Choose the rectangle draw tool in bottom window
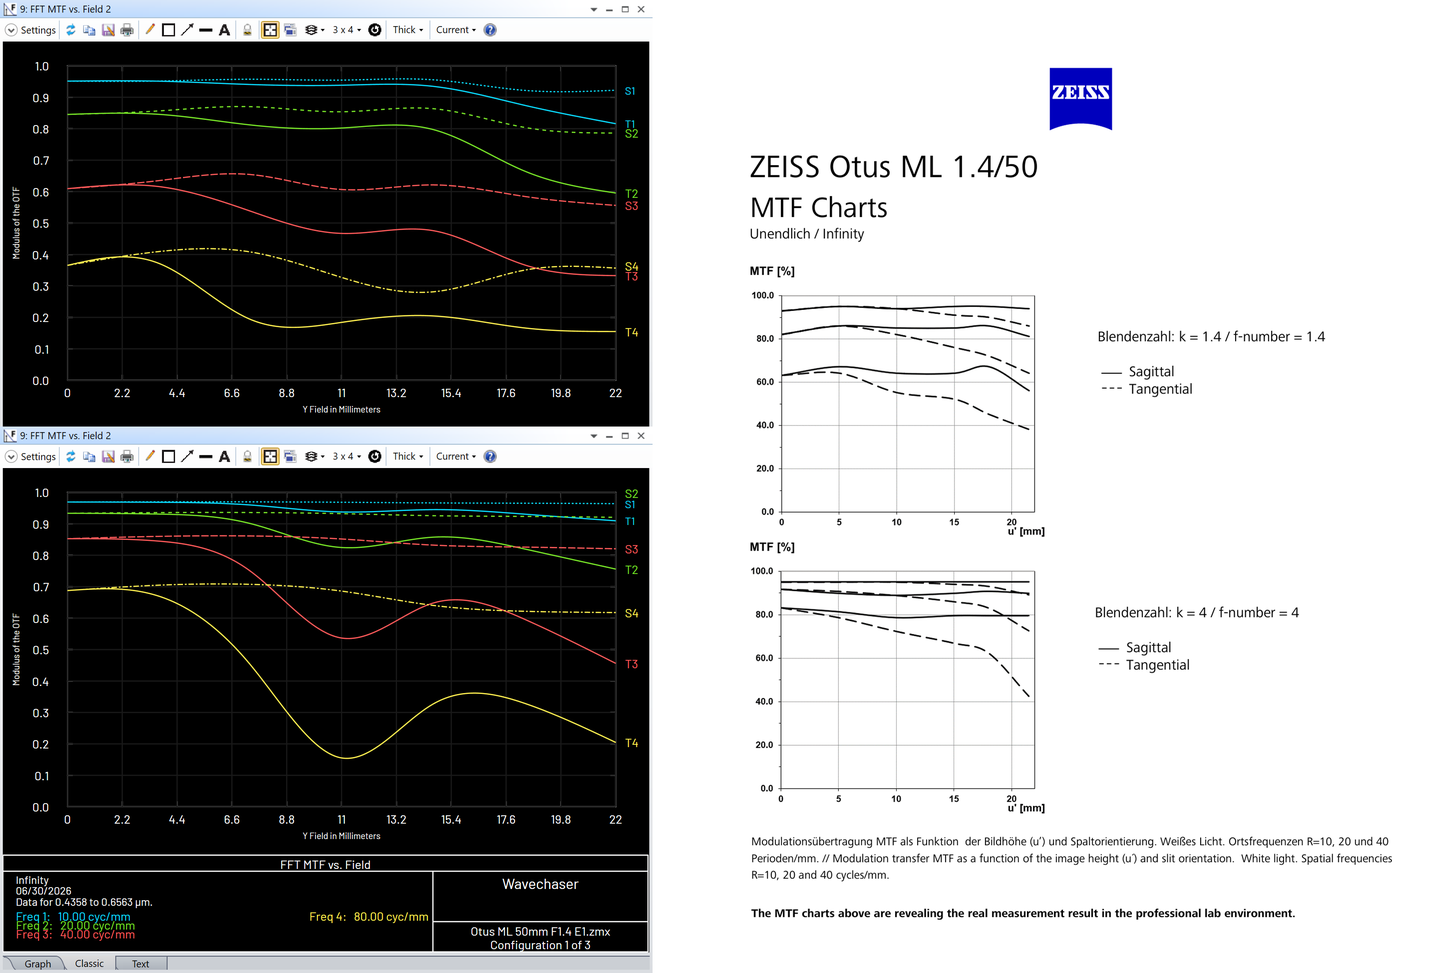This screenshot has width=1440, height=973. coord(168,457)
